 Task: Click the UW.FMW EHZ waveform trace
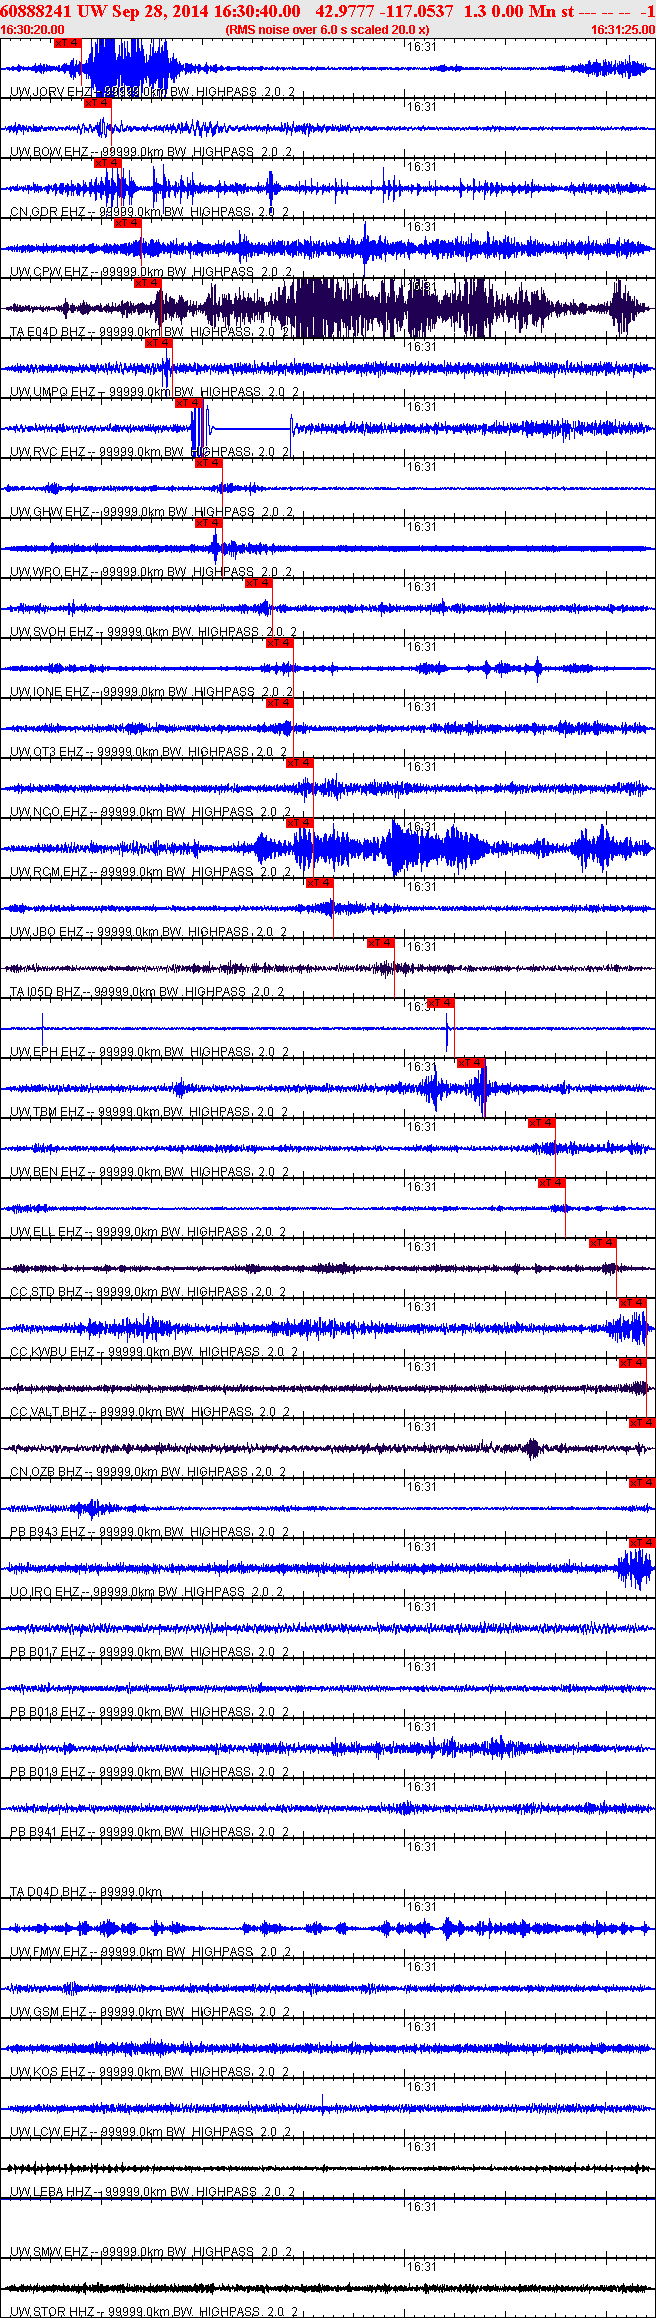[328, 1928]
